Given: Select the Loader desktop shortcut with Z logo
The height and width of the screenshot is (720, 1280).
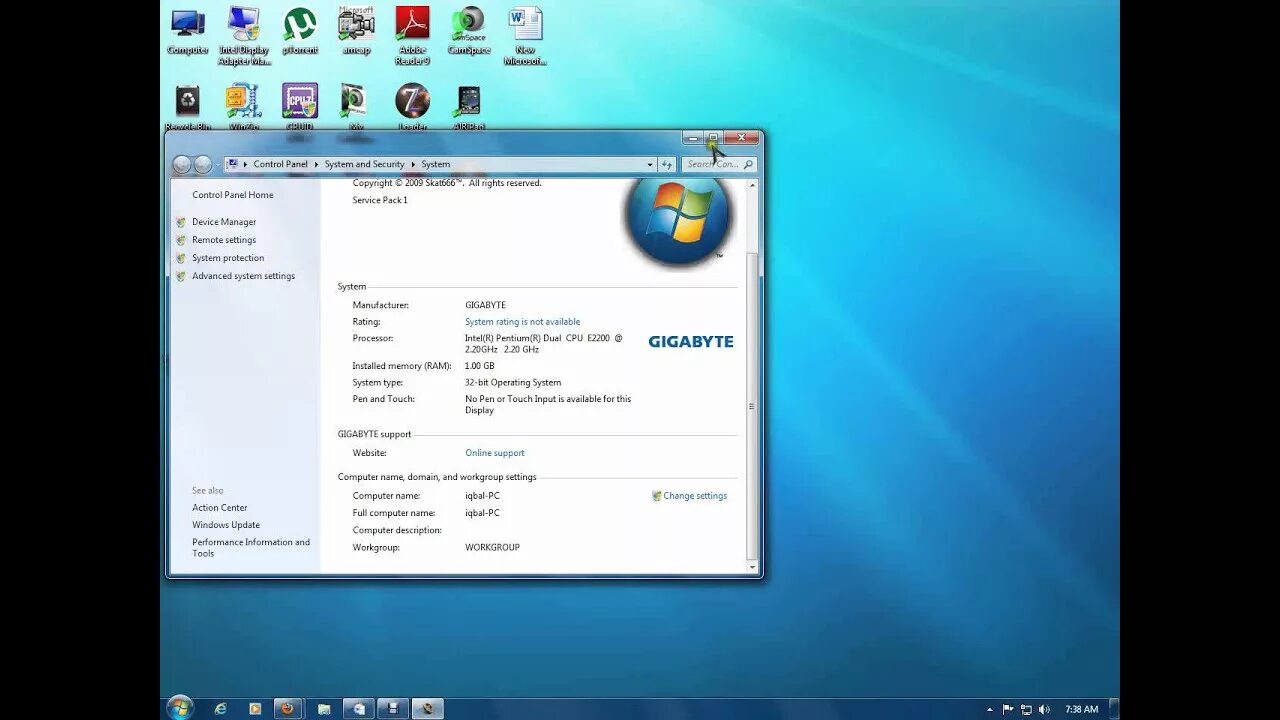Looking at the screenshot, I should point(412,106).
